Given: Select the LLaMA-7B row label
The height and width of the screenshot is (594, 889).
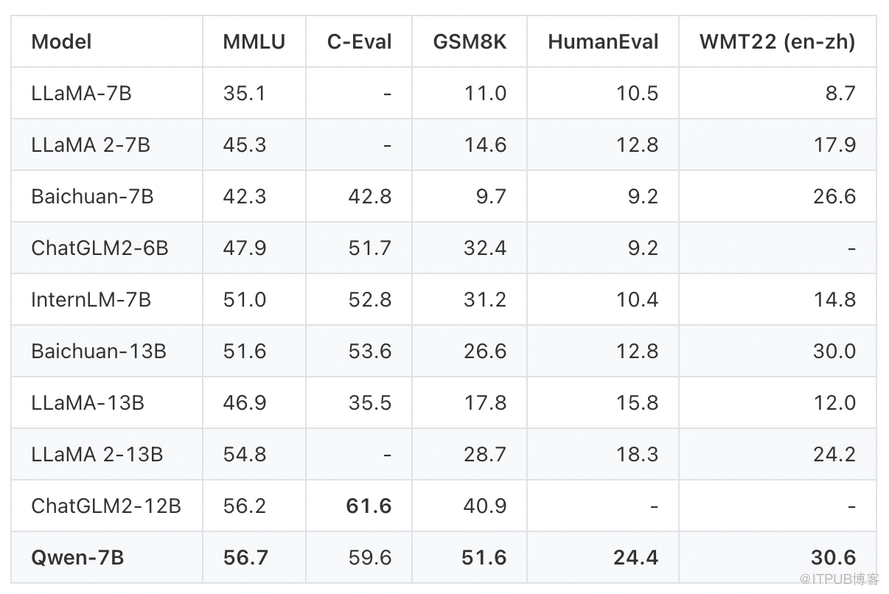Looking at the screenshot, I should [81, 94].
